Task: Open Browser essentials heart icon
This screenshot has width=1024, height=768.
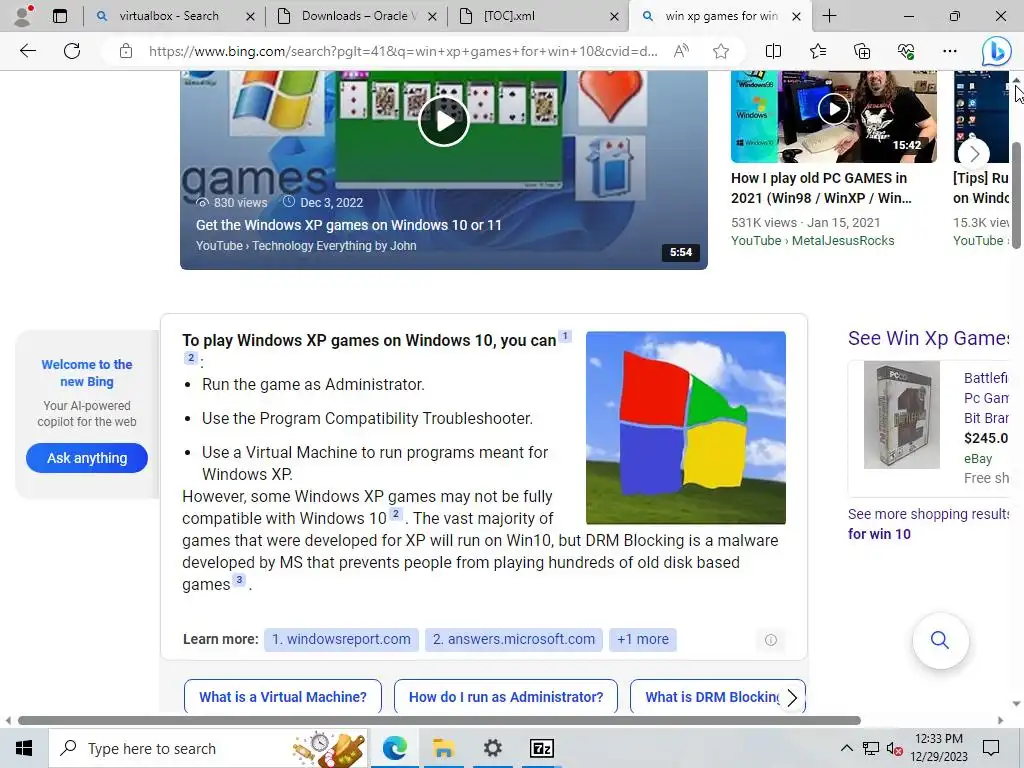Action: (x=906, y=51)
